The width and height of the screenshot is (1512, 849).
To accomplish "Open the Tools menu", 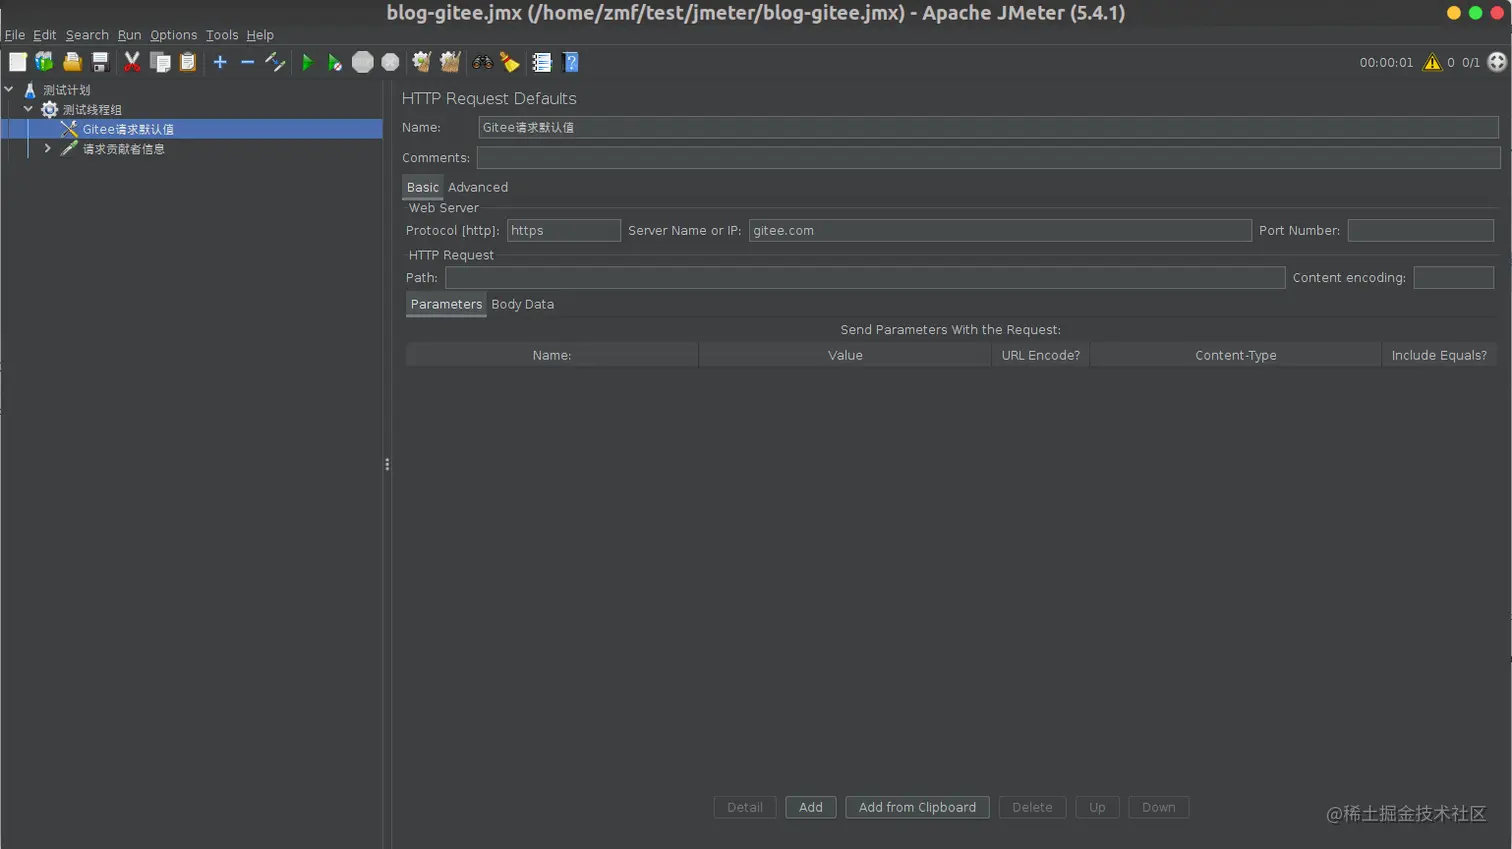I will click(x=222, y=35).
